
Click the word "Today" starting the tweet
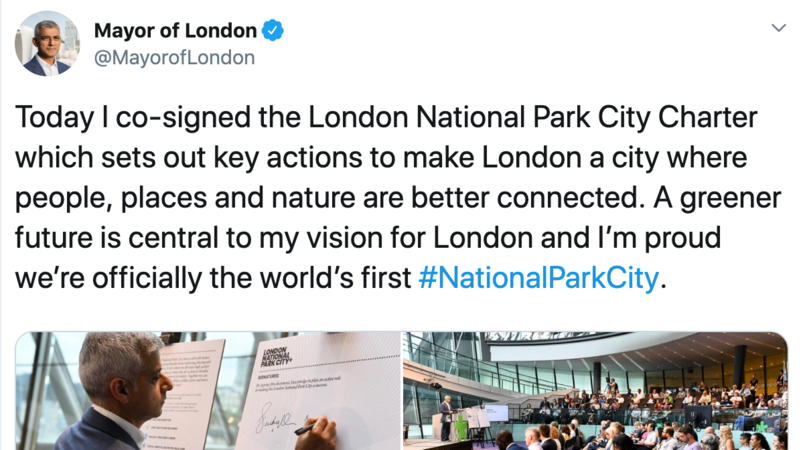click(x=57, y=118)
